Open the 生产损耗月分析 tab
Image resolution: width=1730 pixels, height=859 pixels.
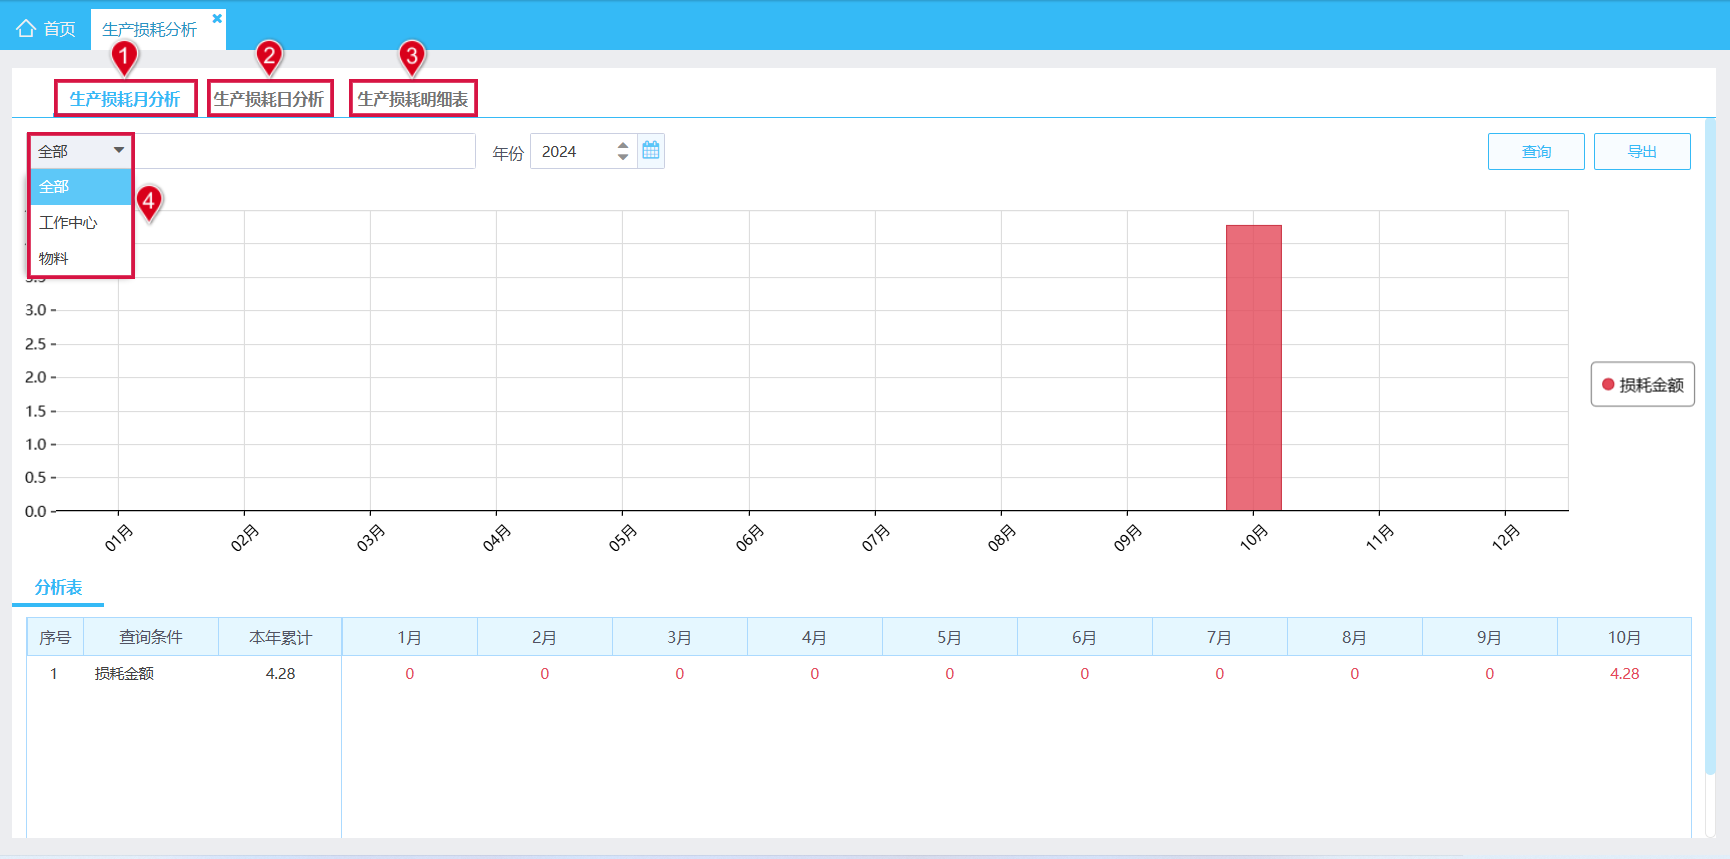click(x=125, y=99)
